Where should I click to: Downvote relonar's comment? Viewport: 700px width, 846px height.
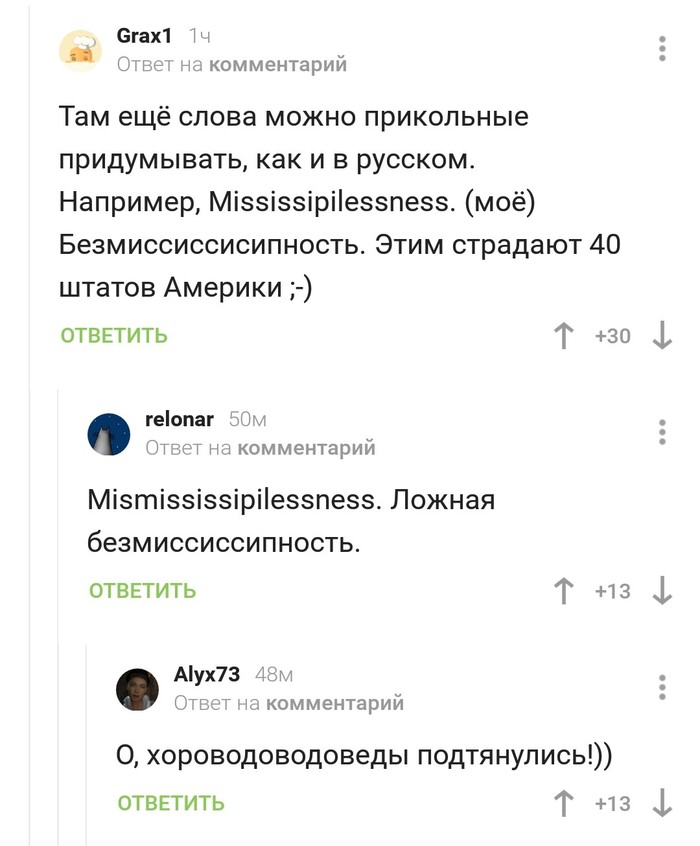[x=662, y=591]
